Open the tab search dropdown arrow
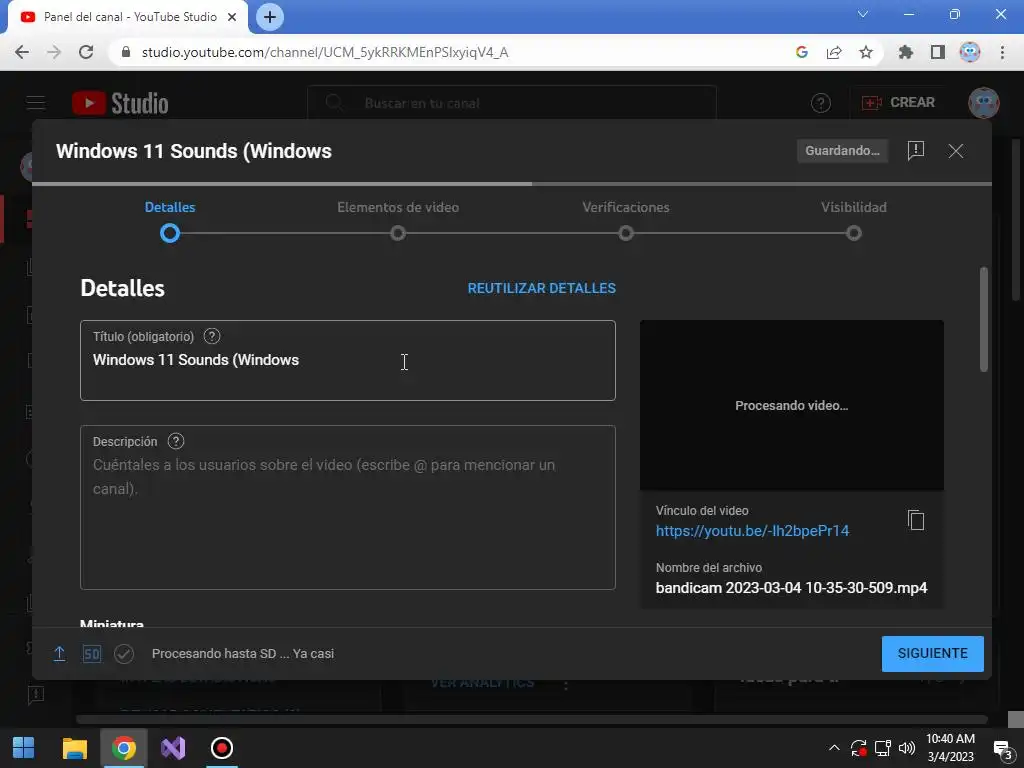The height and width of the screenshot is (768, 1024). (x=863, y=14)
